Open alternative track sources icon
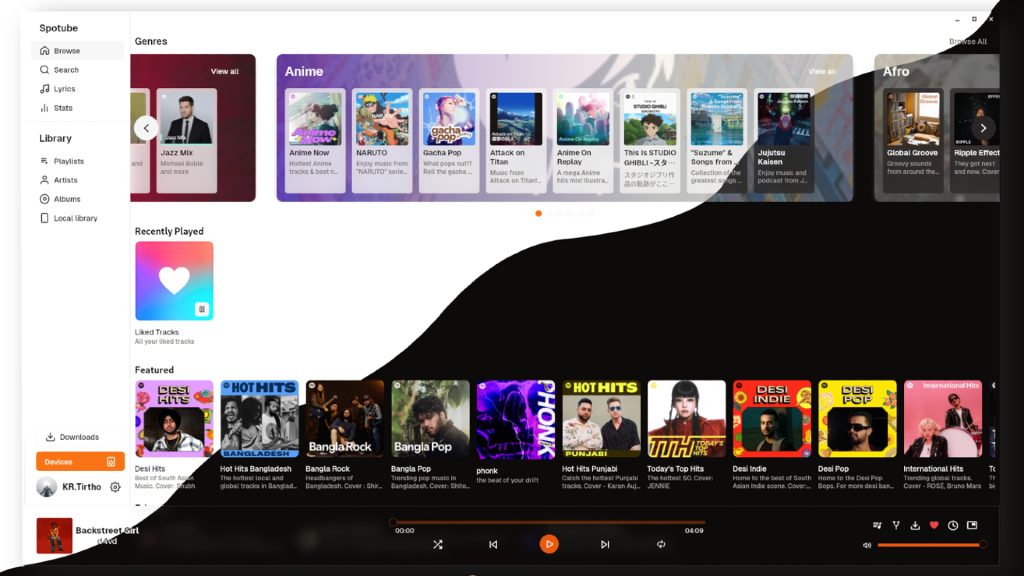The image size is (1024, 576). coord(896,525)
